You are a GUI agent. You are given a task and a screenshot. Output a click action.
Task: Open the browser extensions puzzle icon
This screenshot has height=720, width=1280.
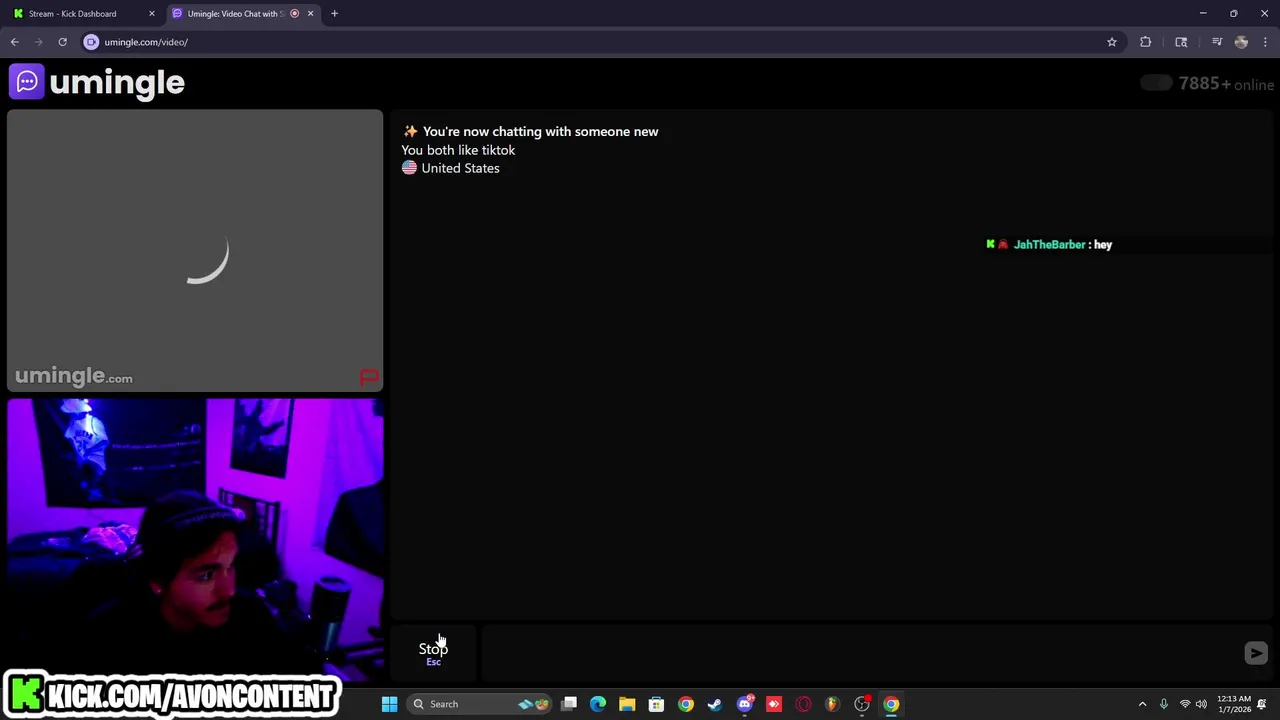pos(1145,42)
